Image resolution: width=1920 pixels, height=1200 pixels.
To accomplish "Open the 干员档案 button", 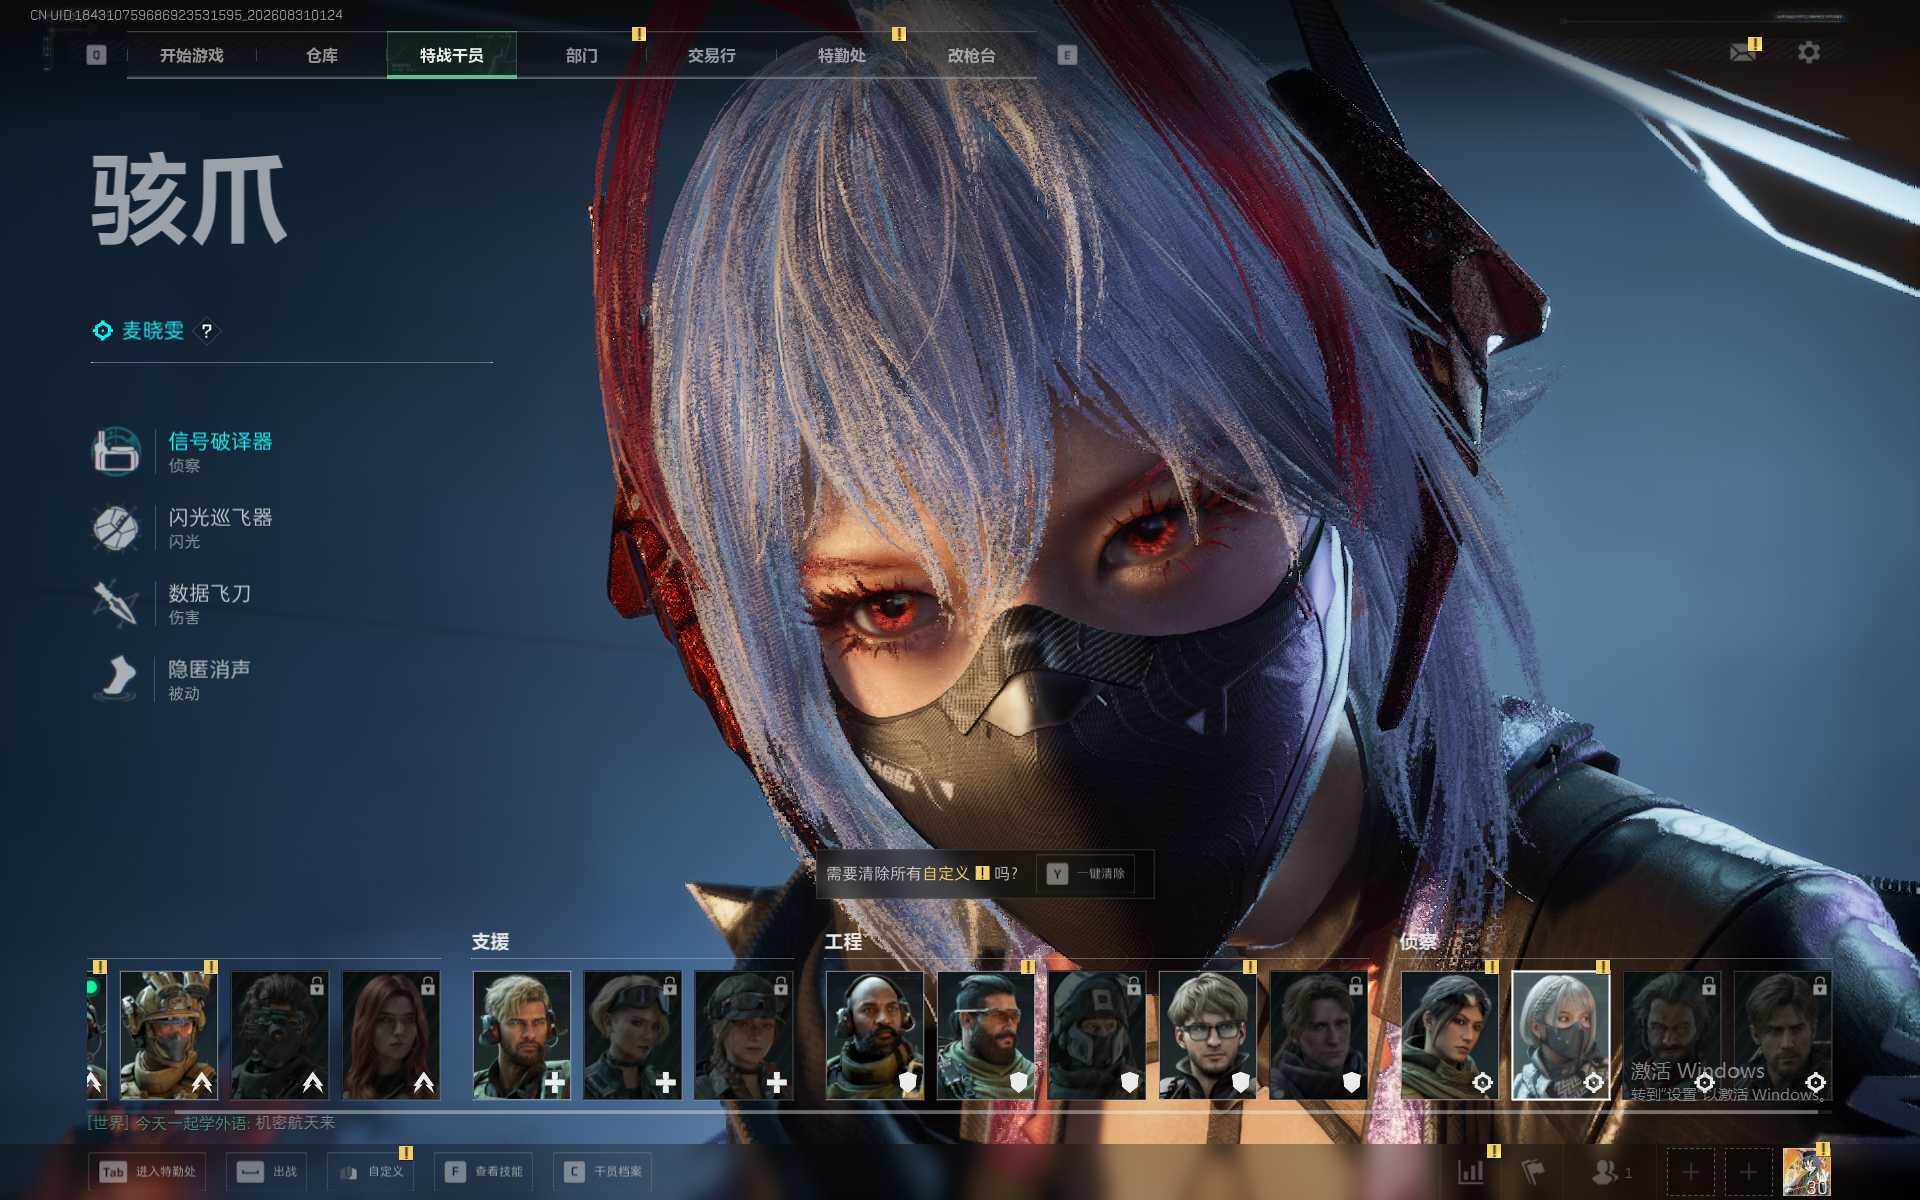I will click(x=603, y=1172).
